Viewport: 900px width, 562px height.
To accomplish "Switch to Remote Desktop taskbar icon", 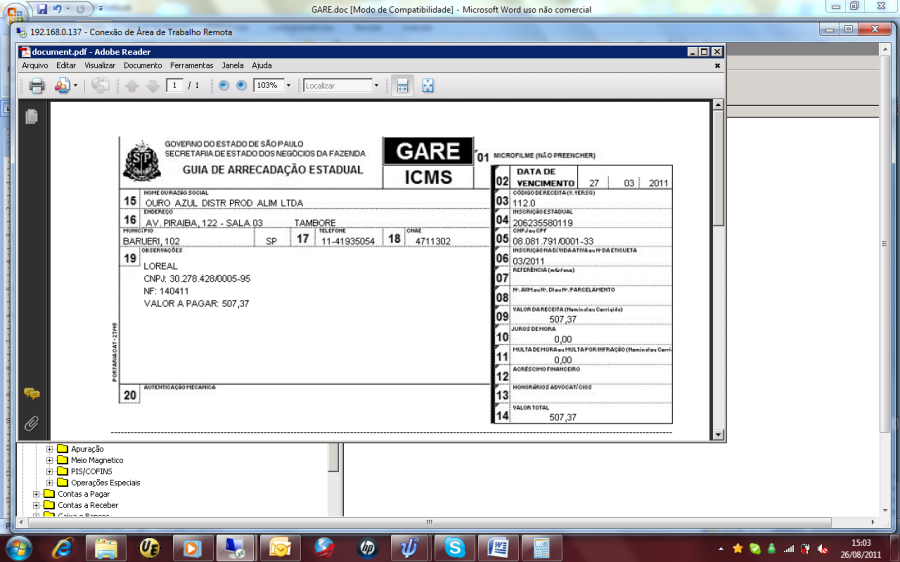I will [236, 548].
